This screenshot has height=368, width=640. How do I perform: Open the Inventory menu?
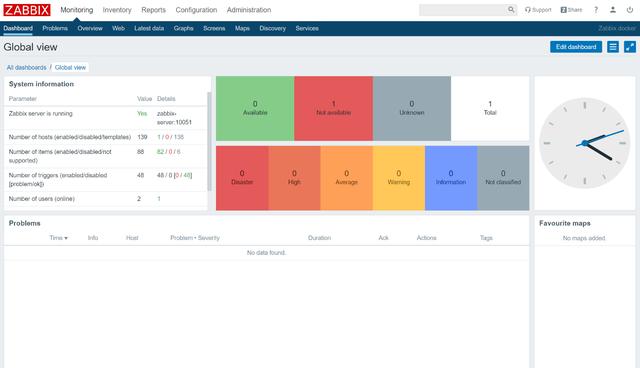coord(117,10)
